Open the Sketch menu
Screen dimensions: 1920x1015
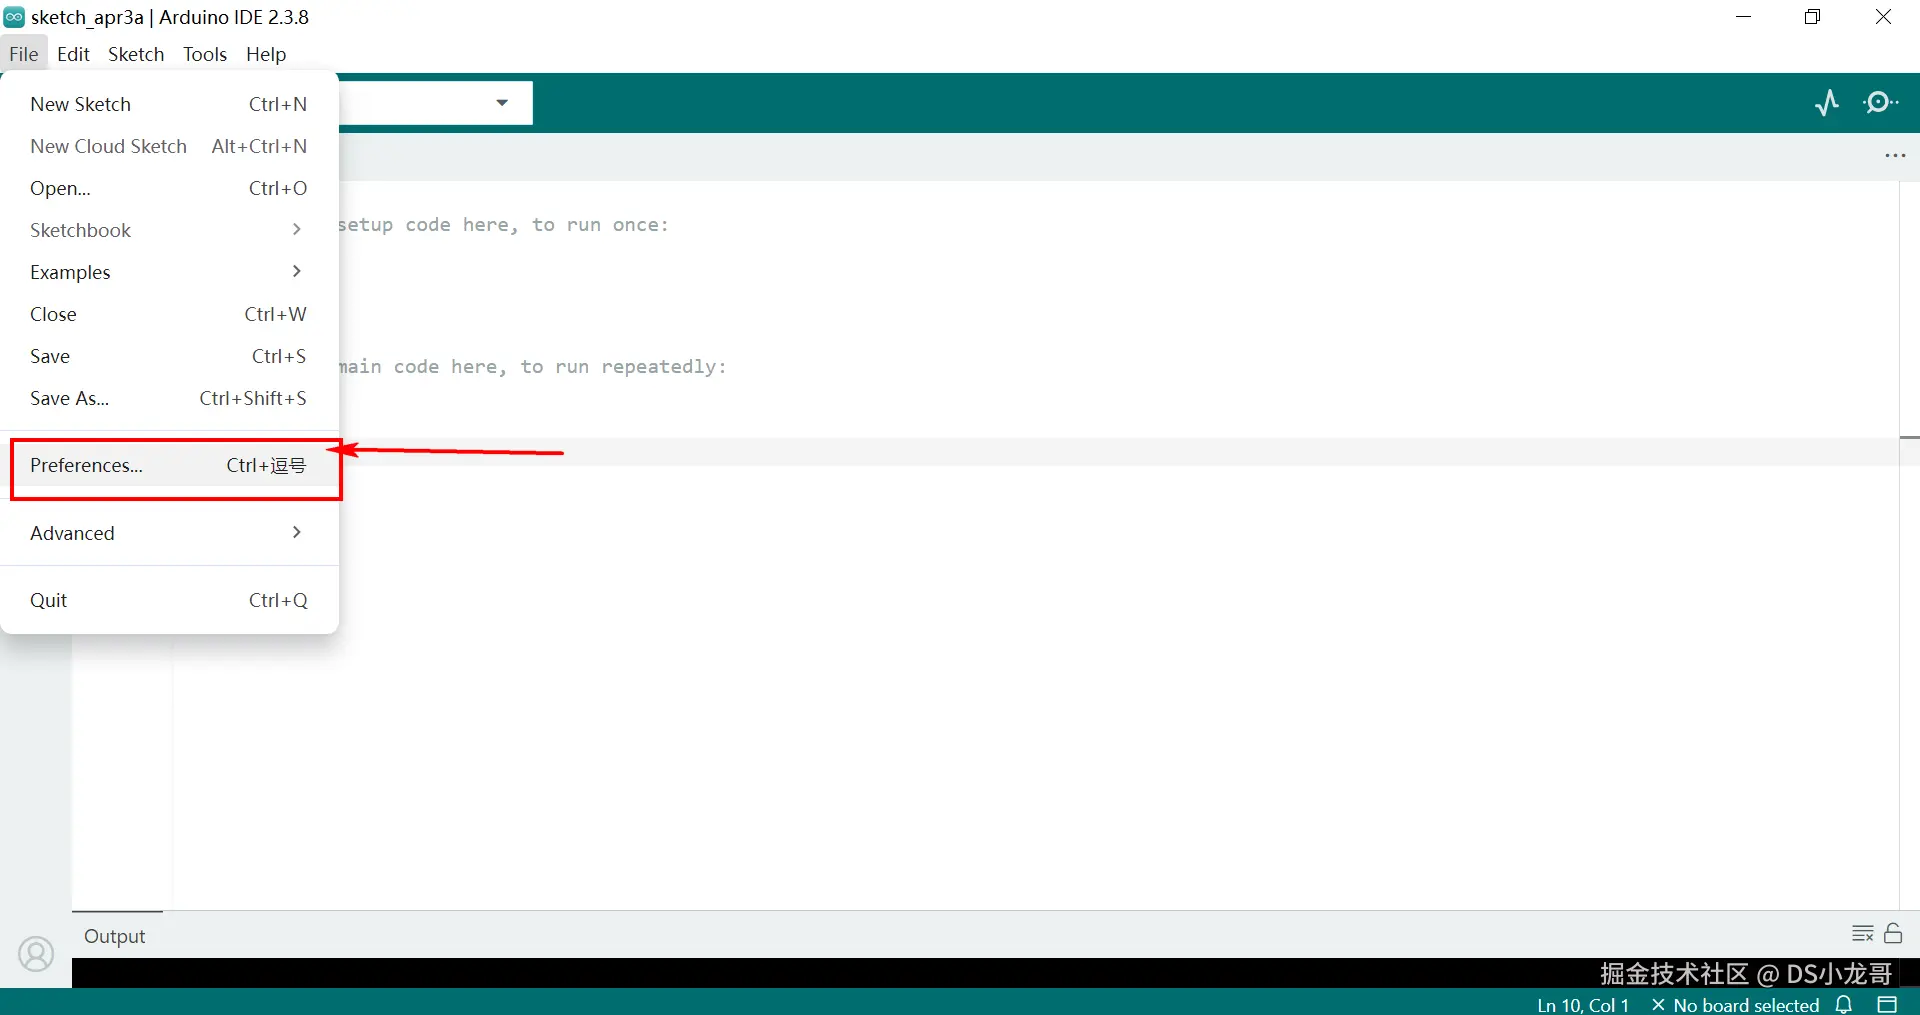tap(136, 54)
